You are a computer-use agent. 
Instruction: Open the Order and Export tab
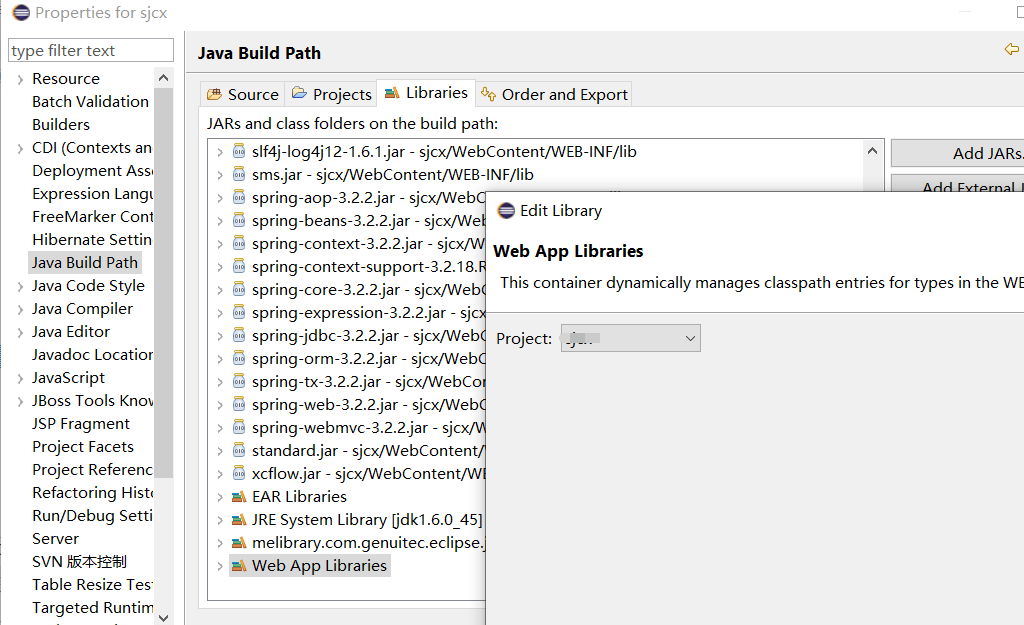tap(554, 94)
